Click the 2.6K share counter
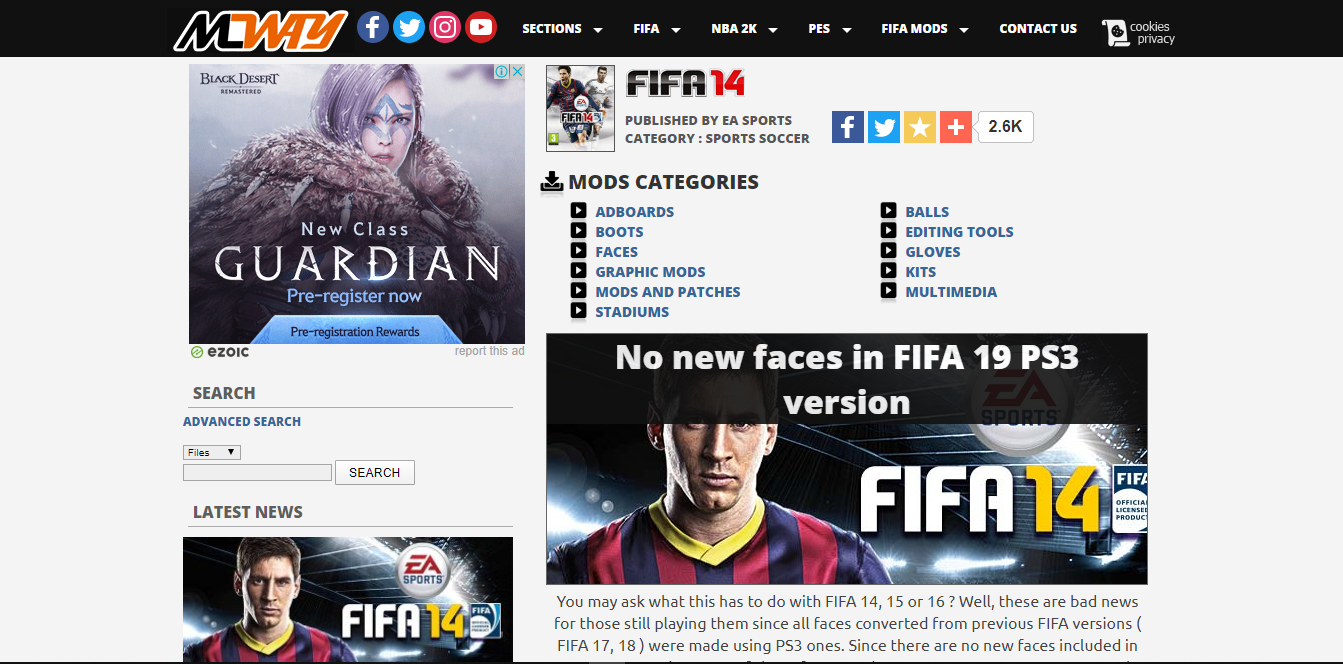1343x664 pixels. pos(1005,127)
